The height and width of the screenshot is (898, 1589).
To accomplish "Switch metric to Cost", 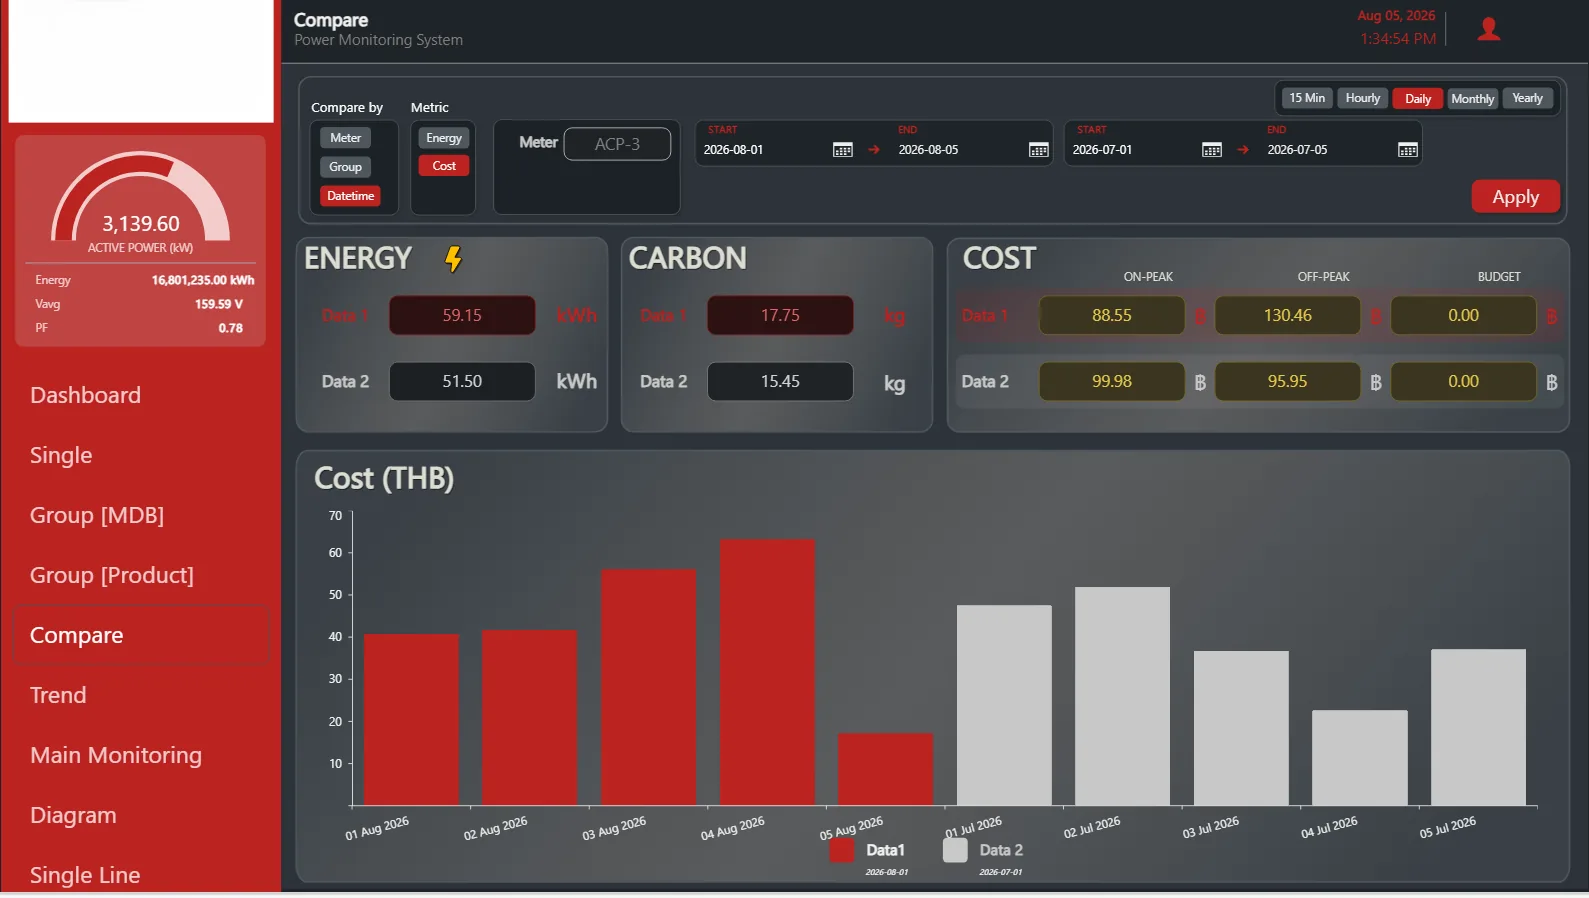I will click(444, 166).
